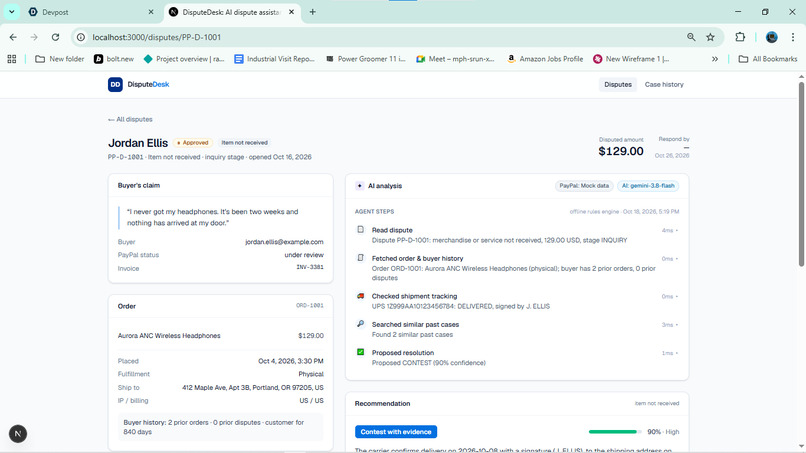Go back to All disputes
806x453 pixels.
(x=130, y=119)
